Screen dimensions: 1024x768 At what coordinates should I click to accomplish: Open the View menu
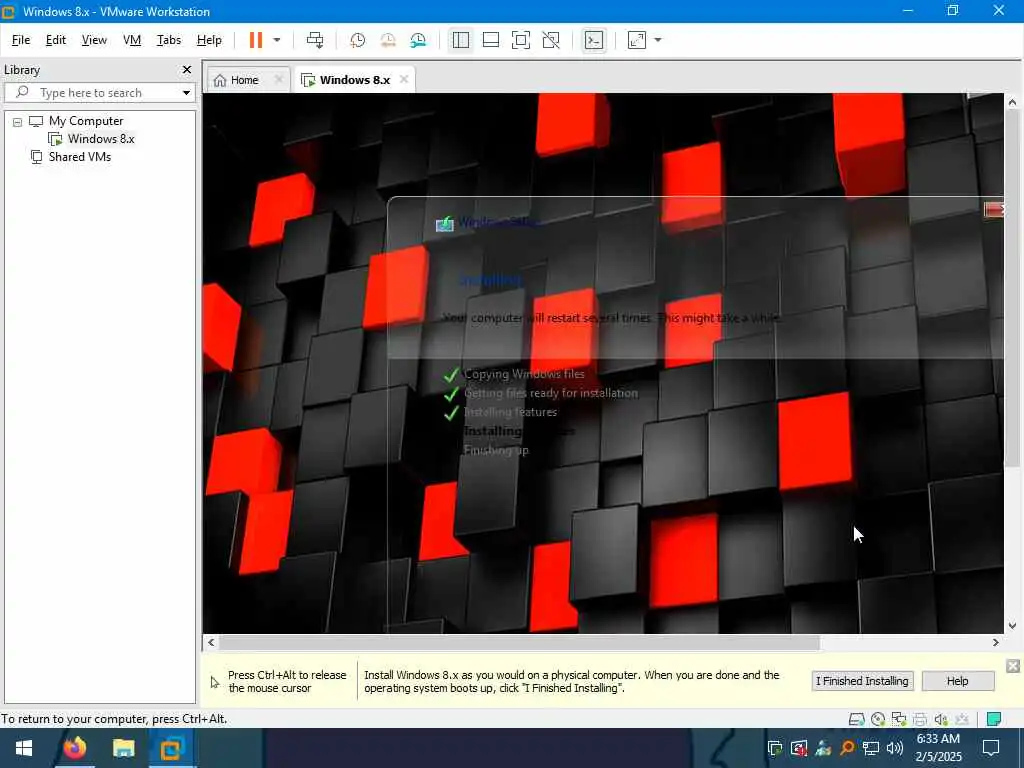(94, 40)
